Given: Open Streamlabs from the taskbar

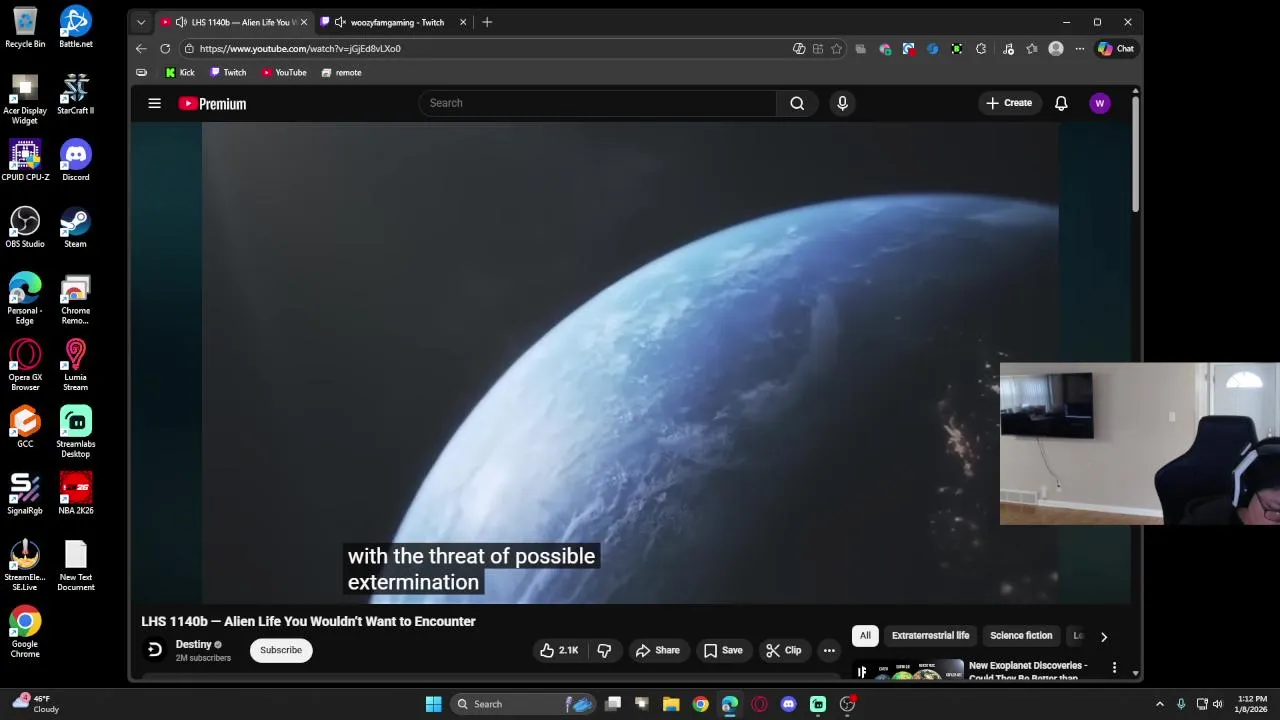Looking at the screenshot, I should 818,704.
